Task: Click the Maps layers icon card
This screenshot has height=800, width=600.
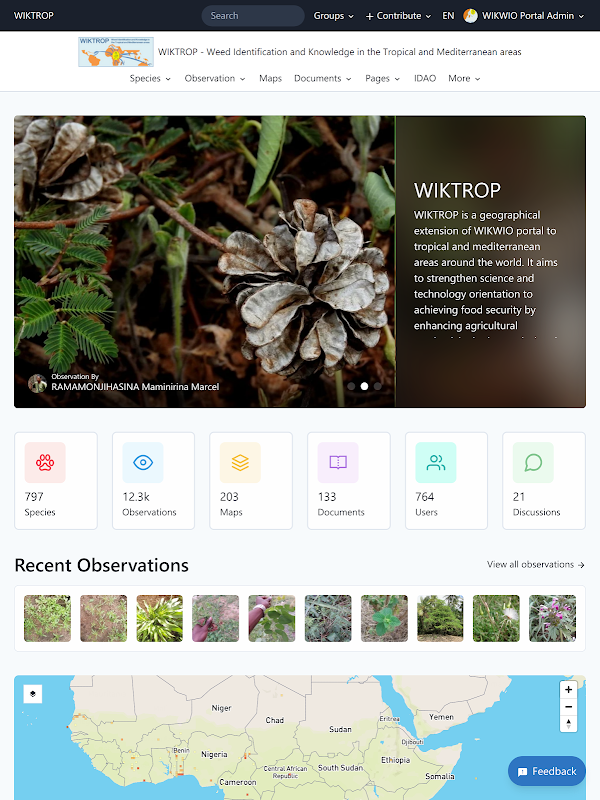Action: [251, 481]
